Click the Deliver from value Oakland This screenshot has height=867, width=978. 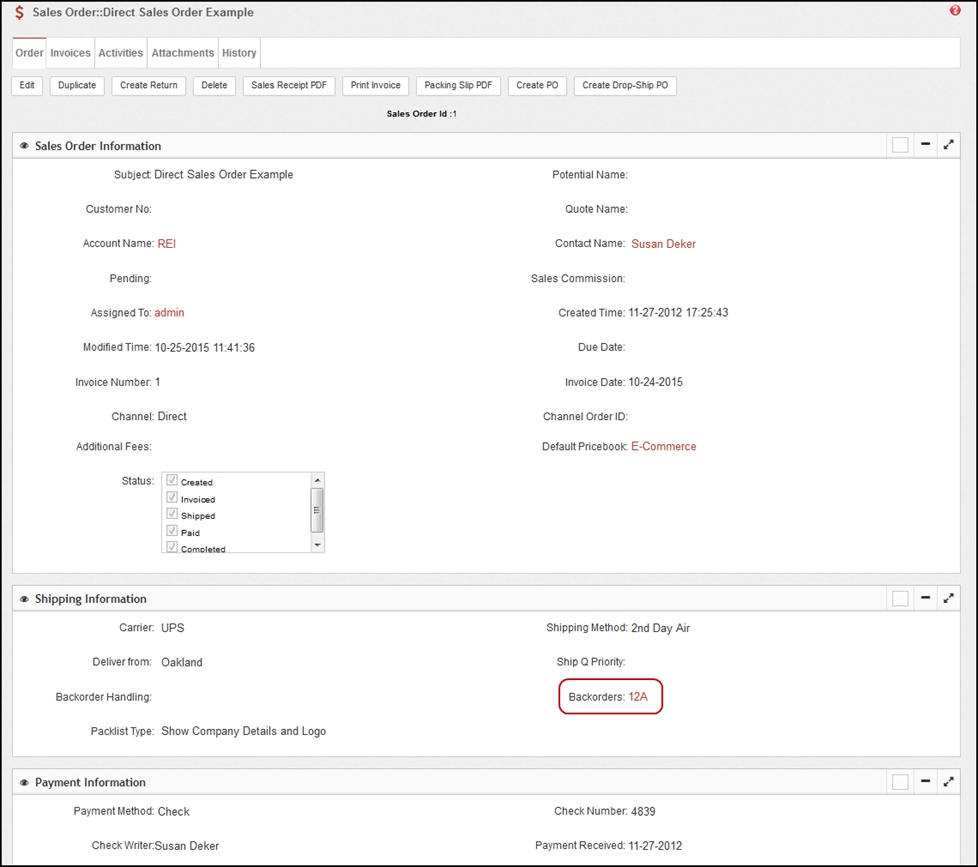[x=182, y=662]
